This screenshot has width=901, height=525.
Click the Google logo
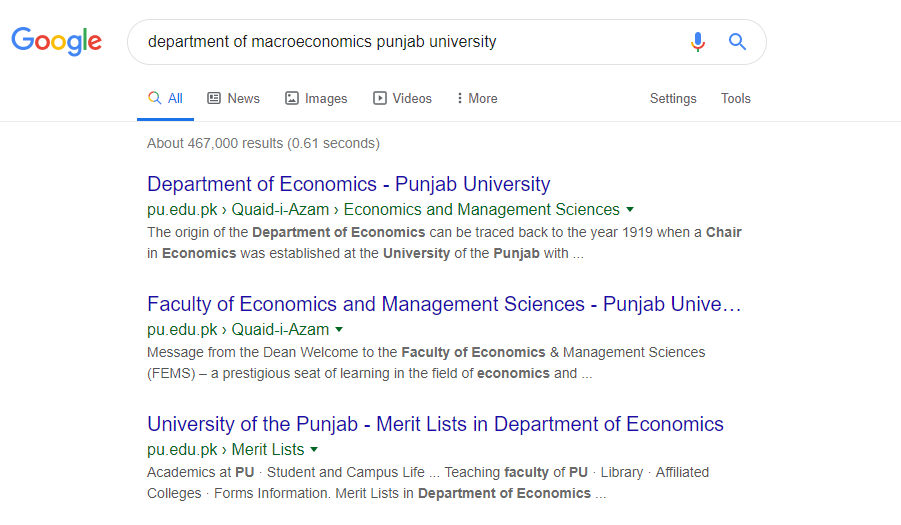tap(57, 41)
